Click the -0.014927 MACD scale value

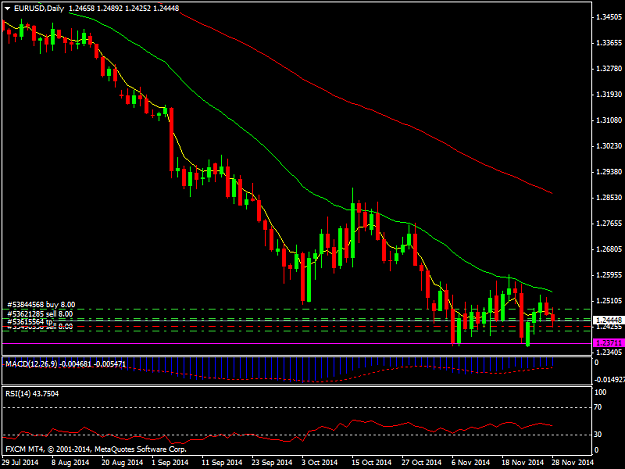pyautogui.click(x=609, y=380)
